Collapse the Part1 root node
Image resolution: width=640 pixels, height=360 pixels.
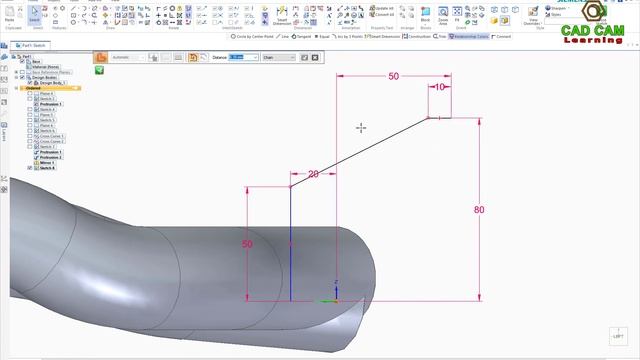(13, 56)
